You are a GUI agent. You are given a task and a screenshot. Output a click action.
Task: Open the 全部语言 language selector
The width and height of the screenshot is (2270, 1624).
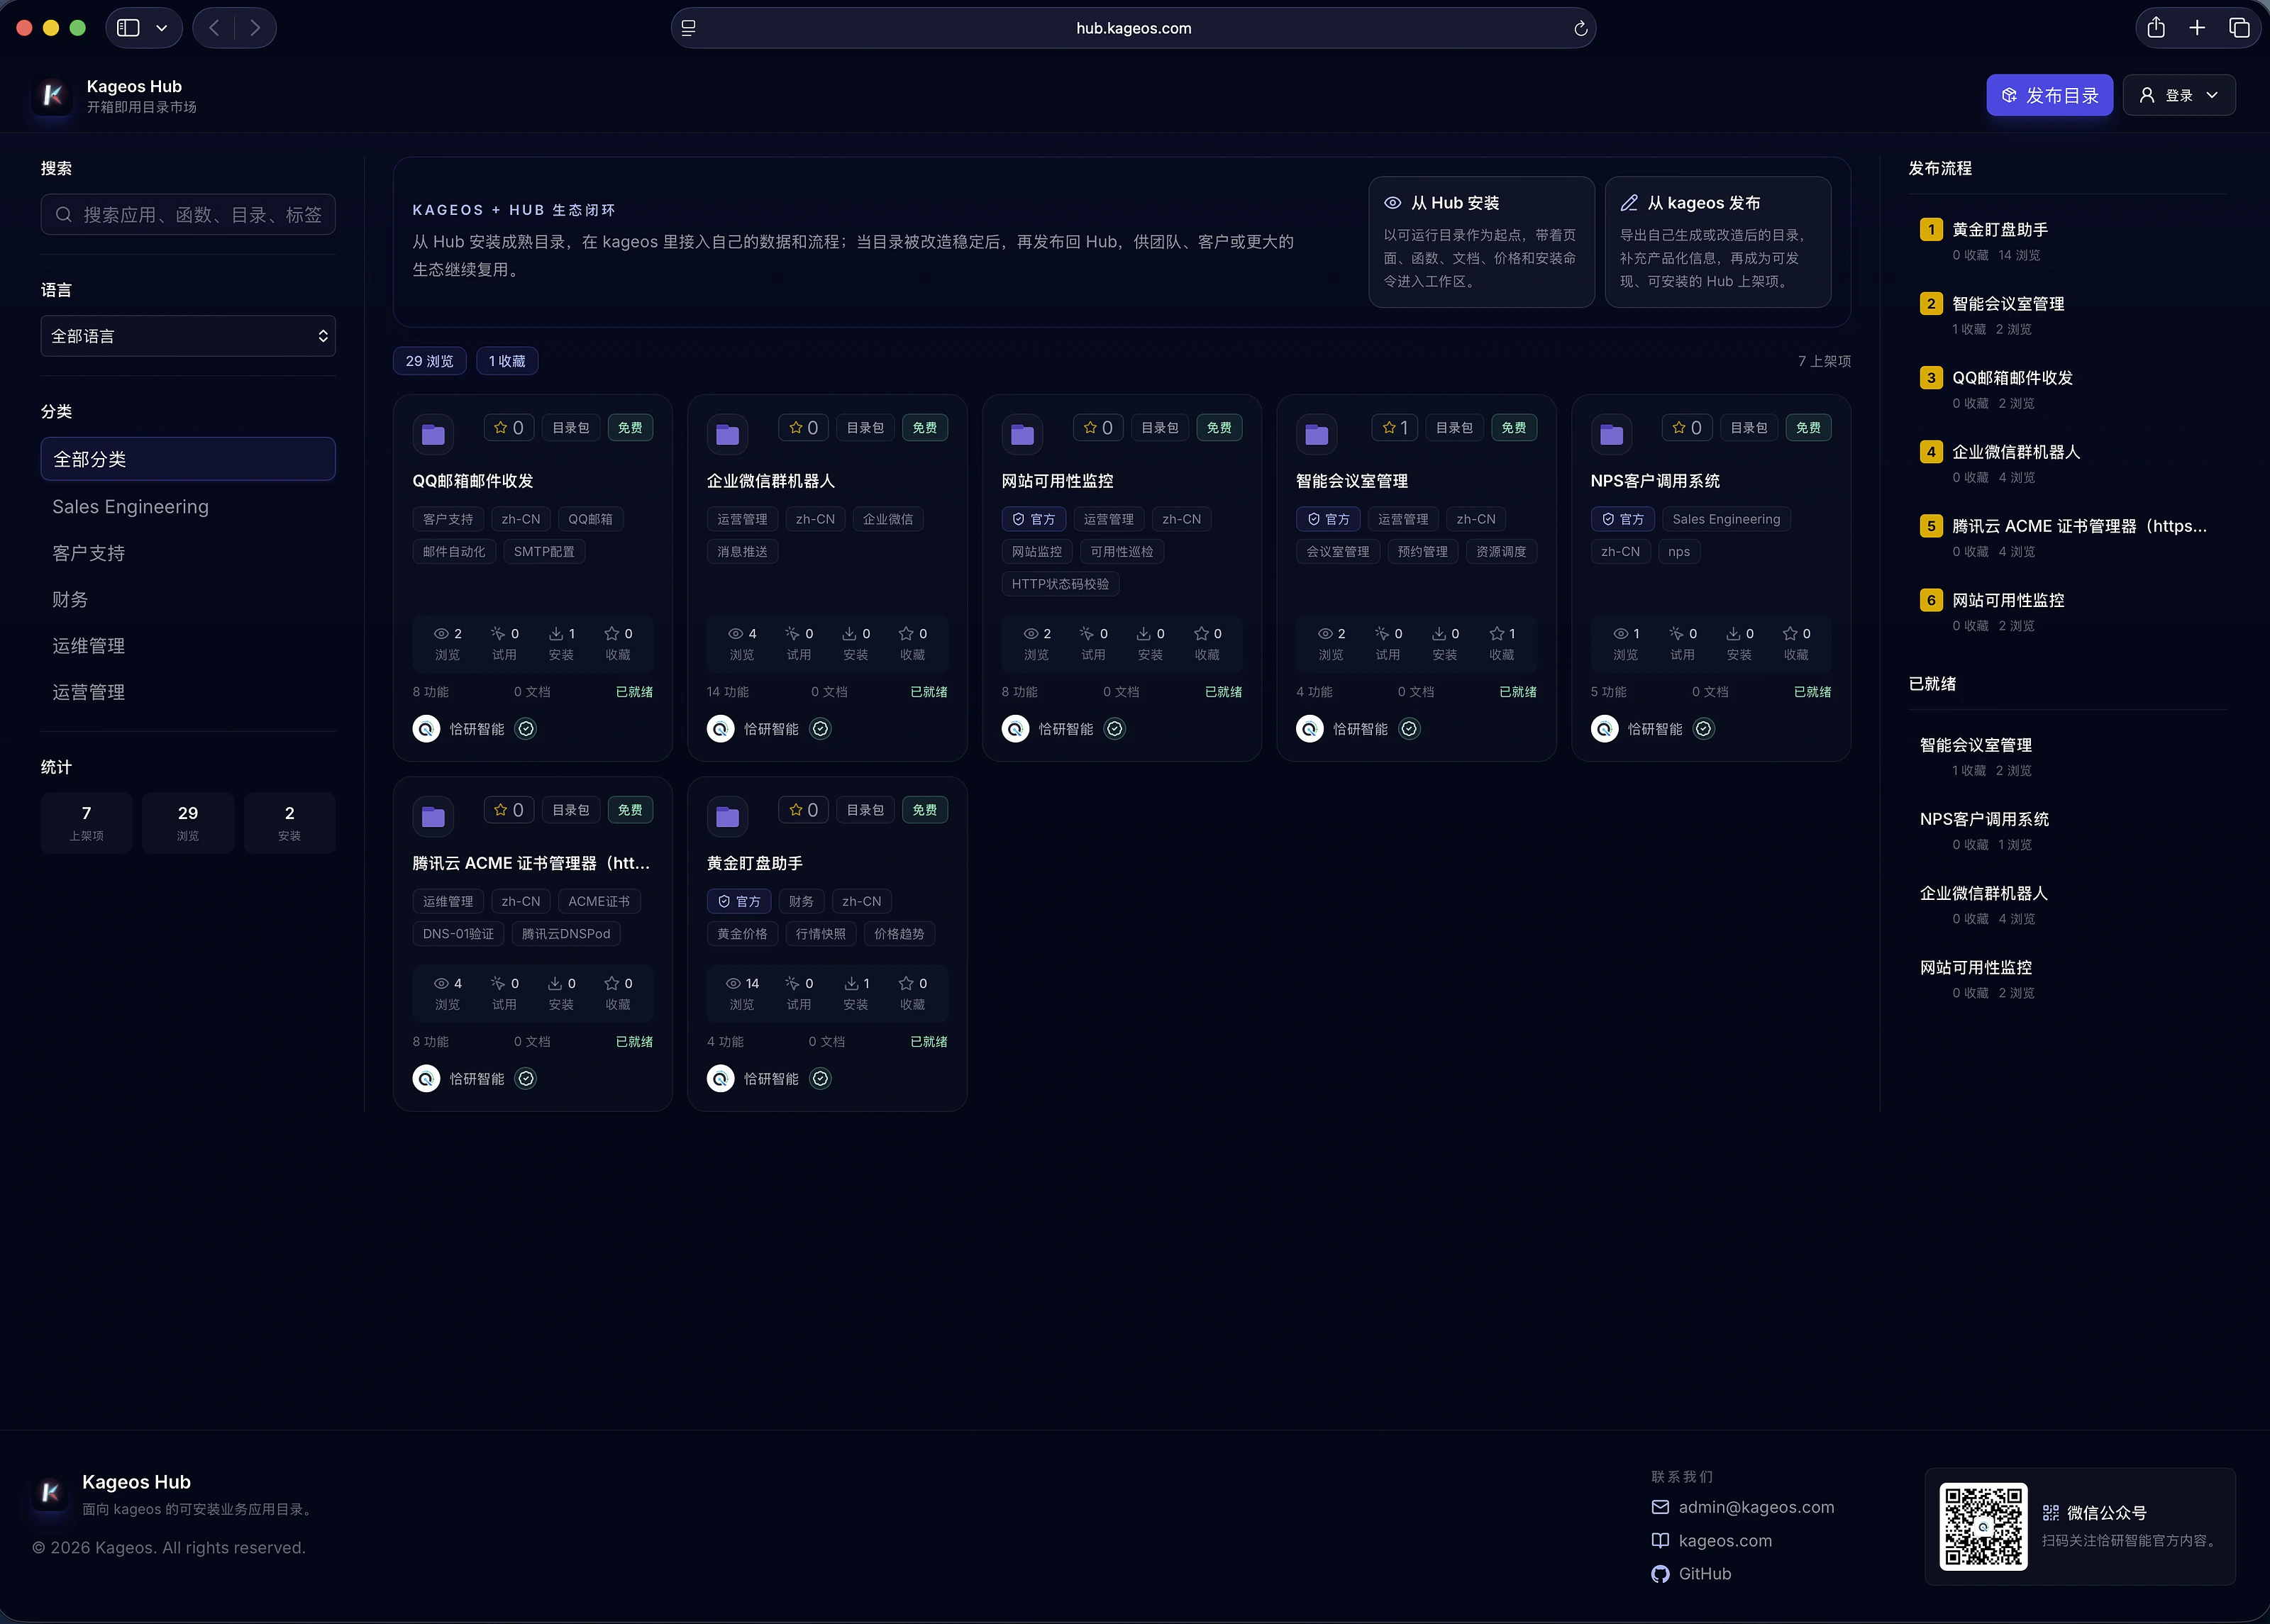tap(188, 336)
